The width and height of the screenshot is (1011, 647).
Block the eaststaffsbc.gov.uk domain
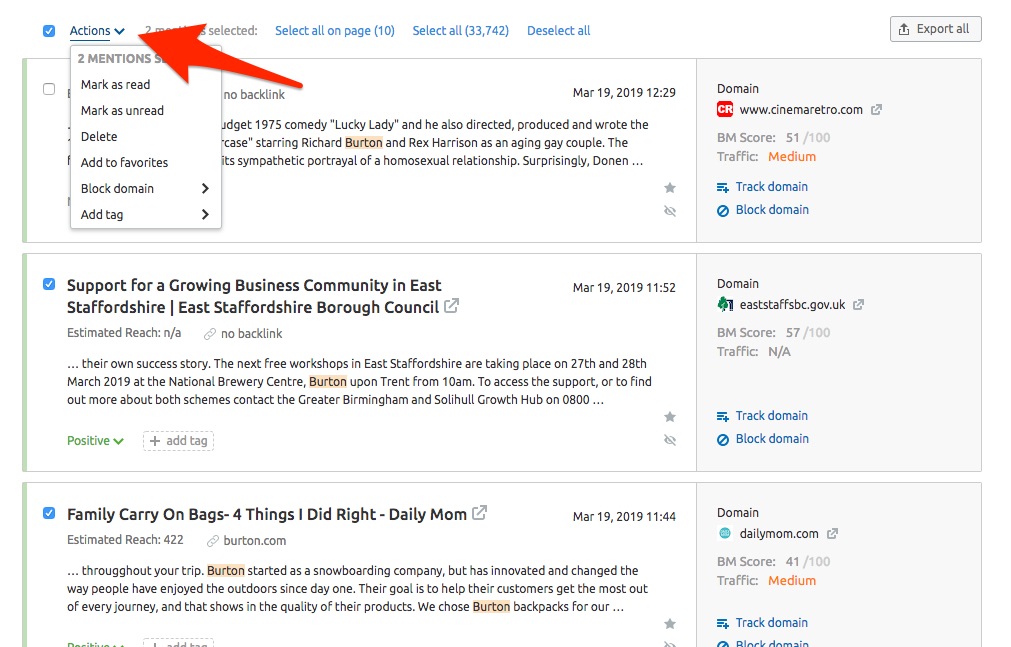tap(763, 439)
